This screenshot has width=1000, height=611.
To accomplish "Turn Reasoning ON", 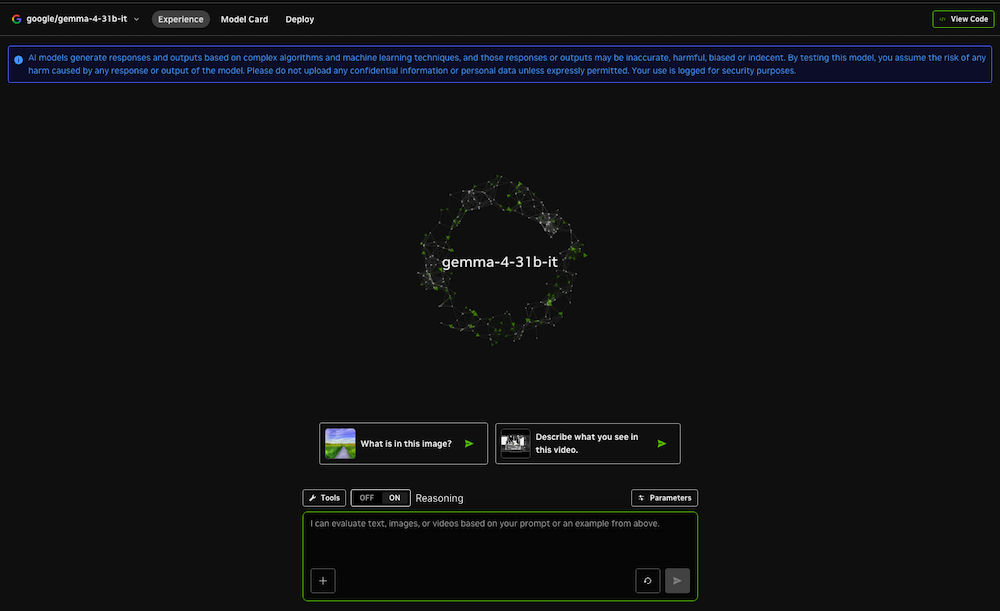I will pos(395,498).
